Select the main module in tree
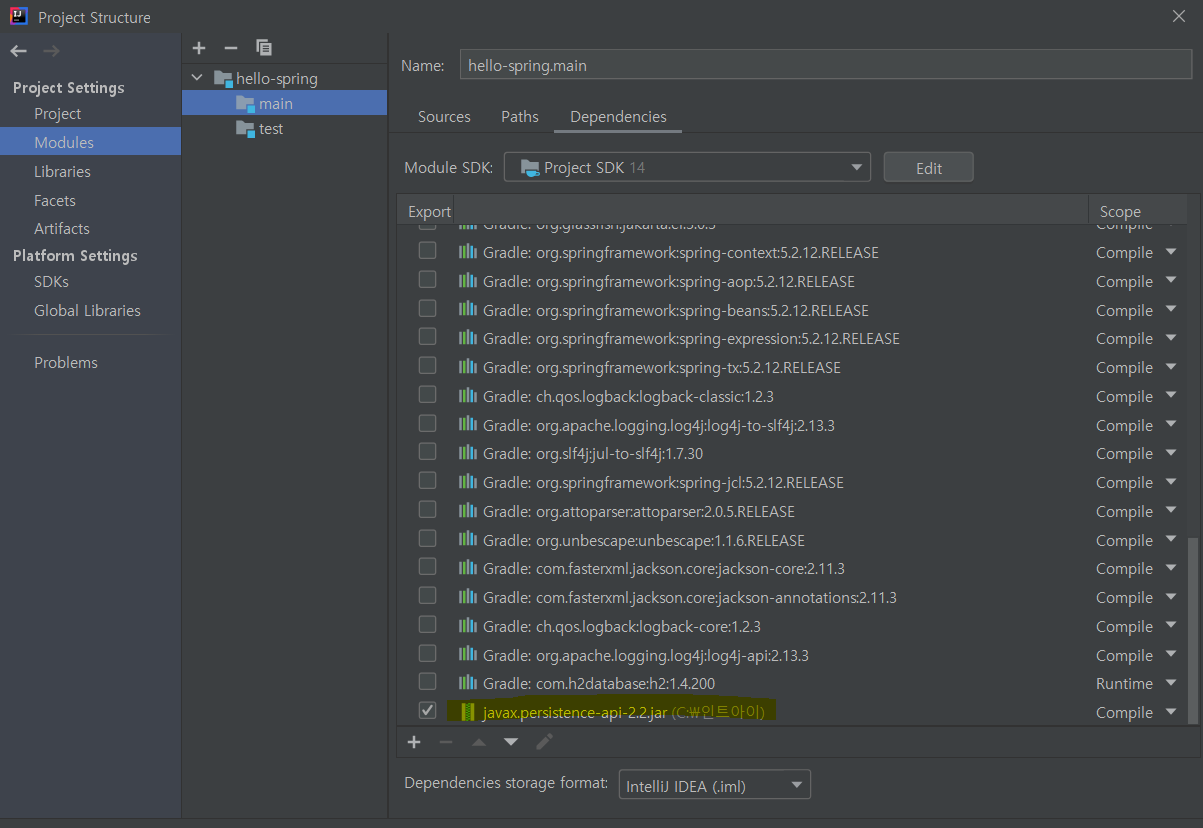The height and width of the screenshot is (828, 1203). coord(284,103)
